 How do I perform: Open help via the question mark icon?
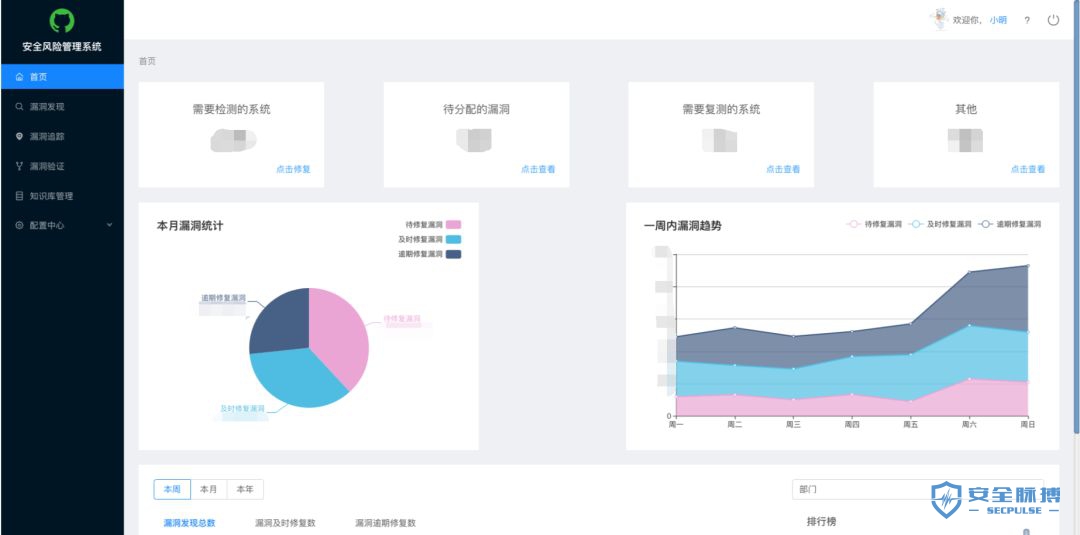coord(1027,20)
